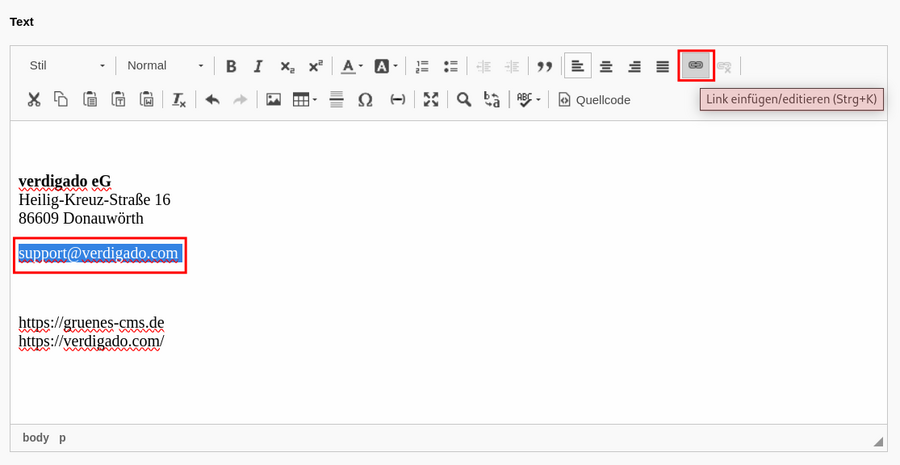Align text to the left
The height and width of the screenshot is (465, 900).
[577, 66]
